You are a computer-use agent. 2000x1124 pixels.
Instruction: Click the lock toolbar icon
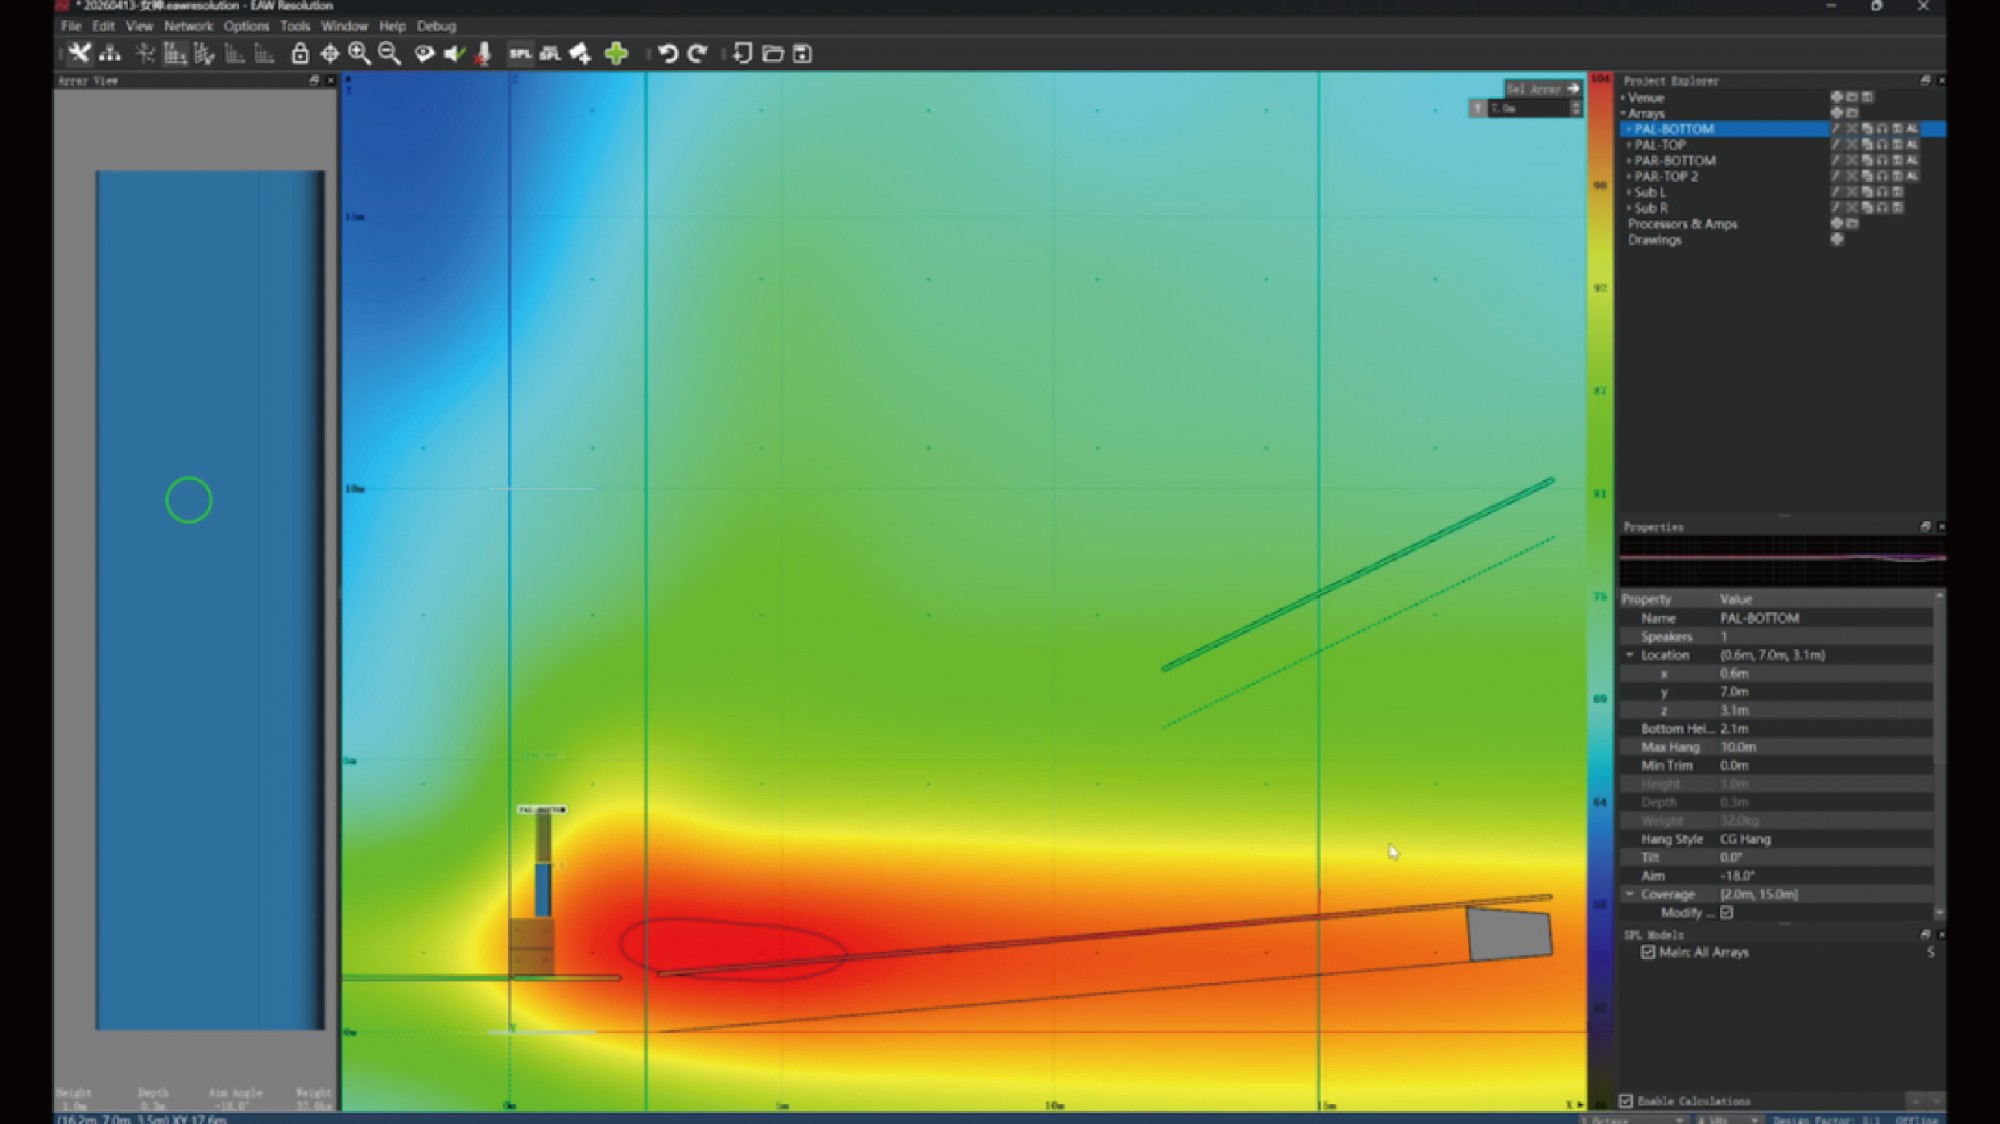pyautogui.click(x=299, y=54)
